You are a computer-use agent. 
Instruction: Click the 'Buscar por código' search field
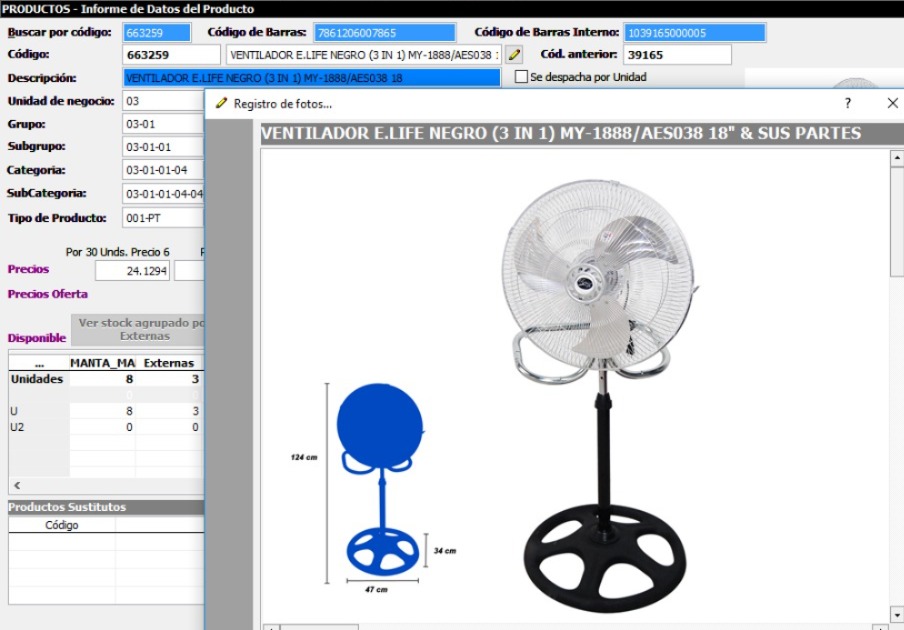point(156,33)
